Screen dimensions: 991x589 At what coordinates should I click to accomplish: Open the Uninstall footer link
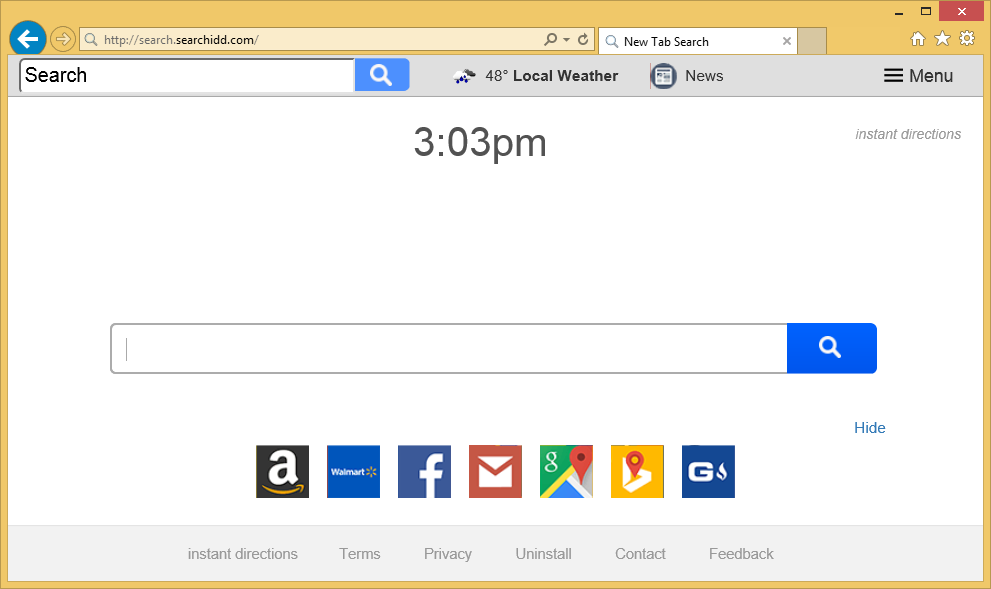click(544, 554)
